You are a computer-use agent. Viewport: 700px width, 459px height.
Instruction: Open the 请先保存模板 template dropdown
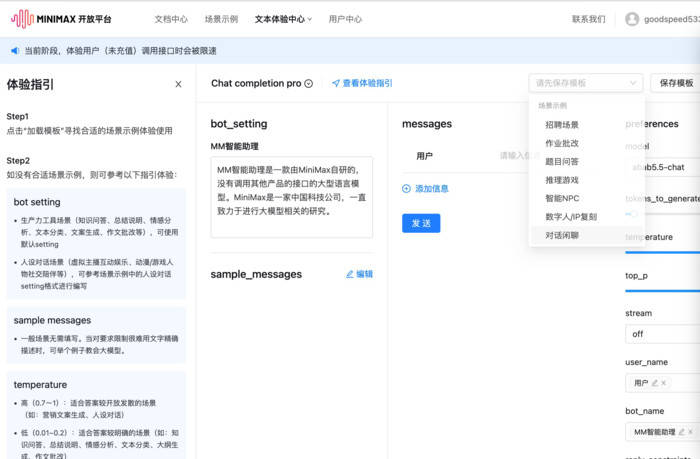tap(586, 83)
